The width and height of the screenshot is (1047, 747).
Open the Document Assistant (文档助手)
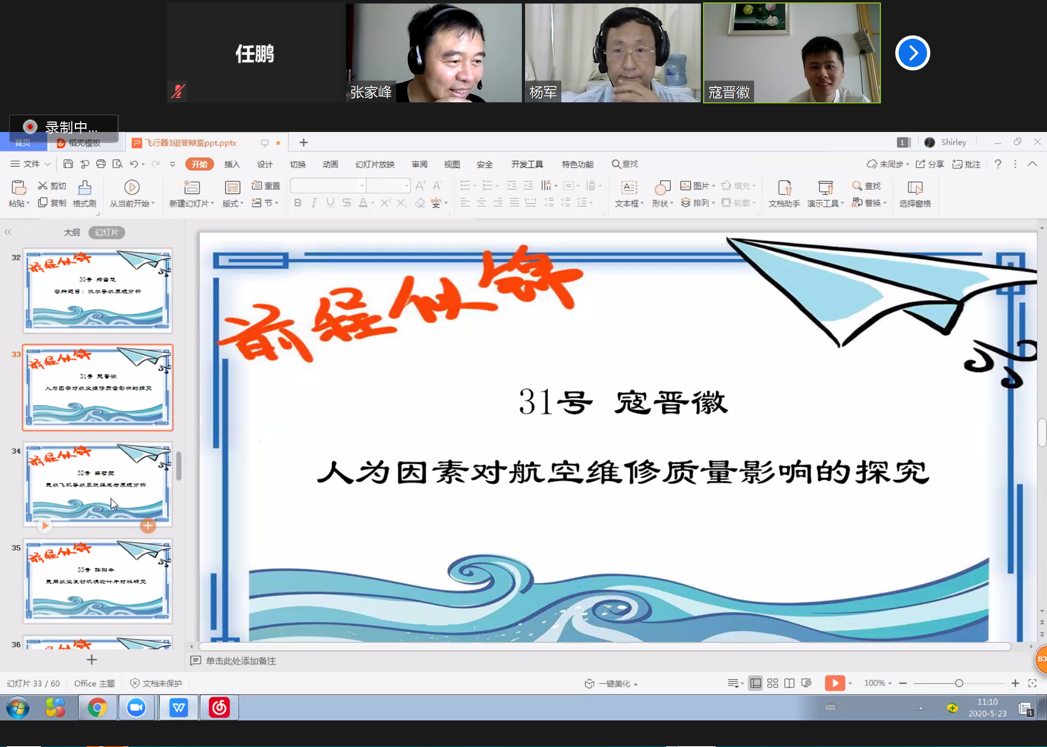[x=784, y=194]
